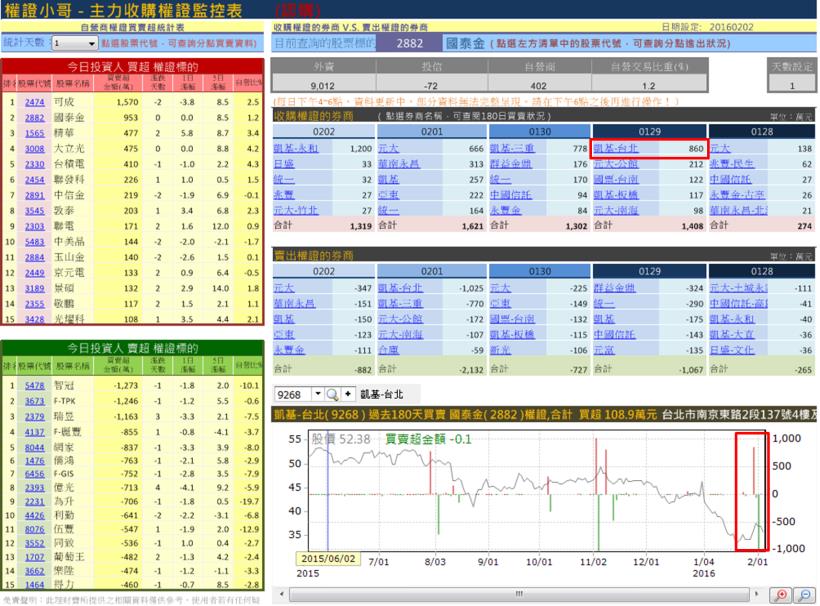
Task: Open stock code 2303 聯電 link
Action: point(35,226)
